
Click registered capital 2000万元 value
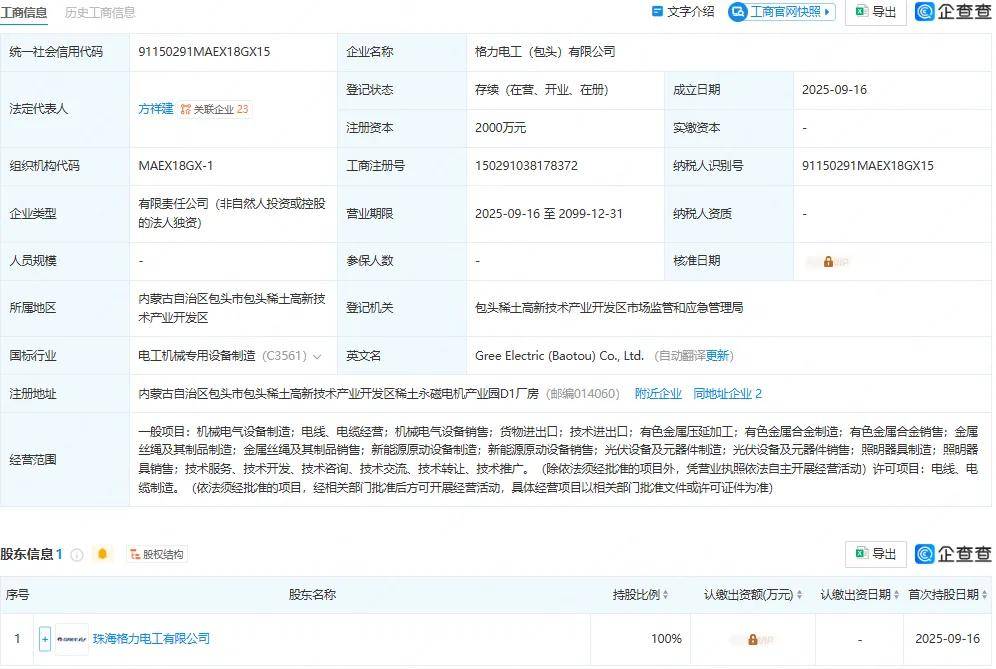(x=501, y=128)
